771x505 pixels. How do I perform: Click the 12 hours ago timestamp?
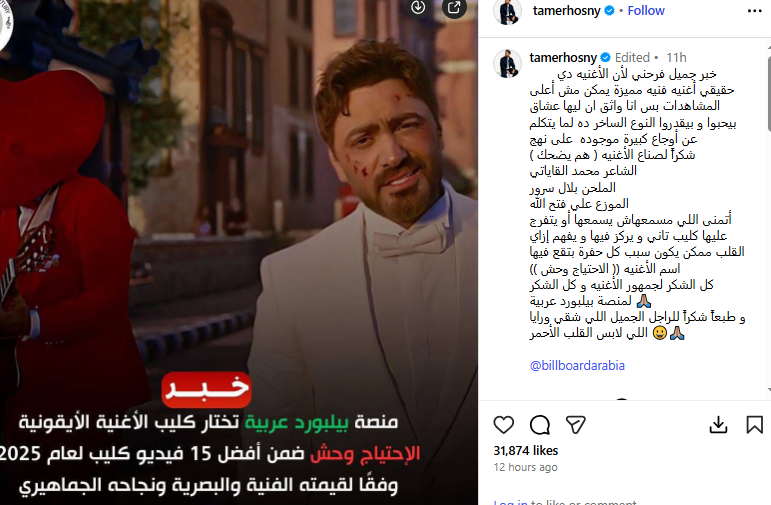pos(526,467)
